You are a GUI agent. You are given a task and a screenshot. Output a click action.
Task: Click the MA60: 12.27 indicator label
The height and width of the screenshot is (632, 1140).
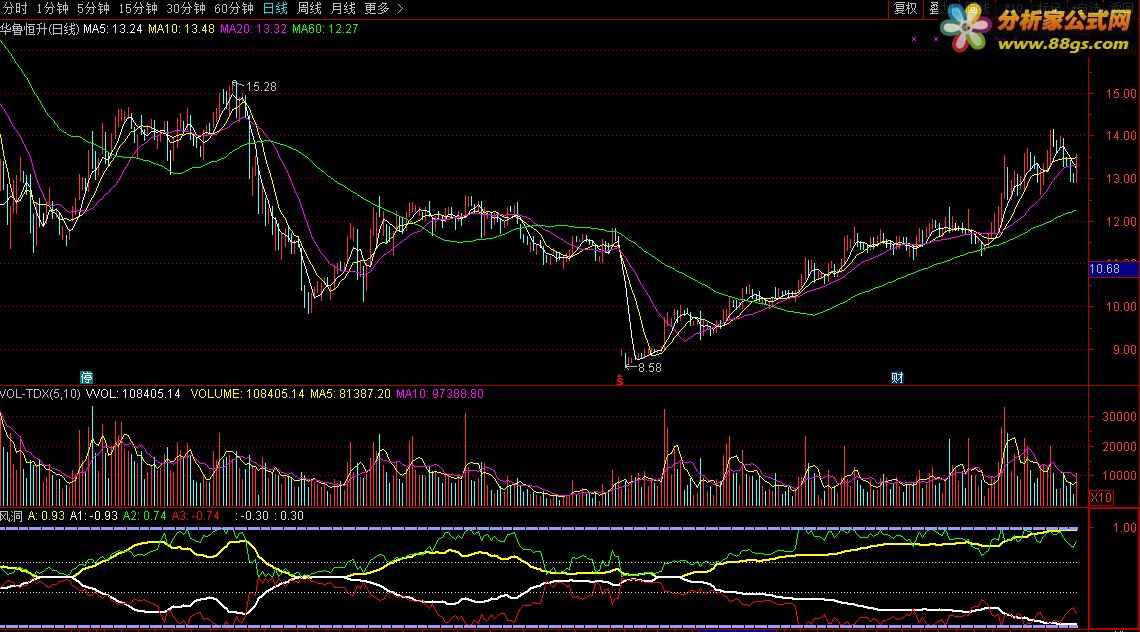326,29
